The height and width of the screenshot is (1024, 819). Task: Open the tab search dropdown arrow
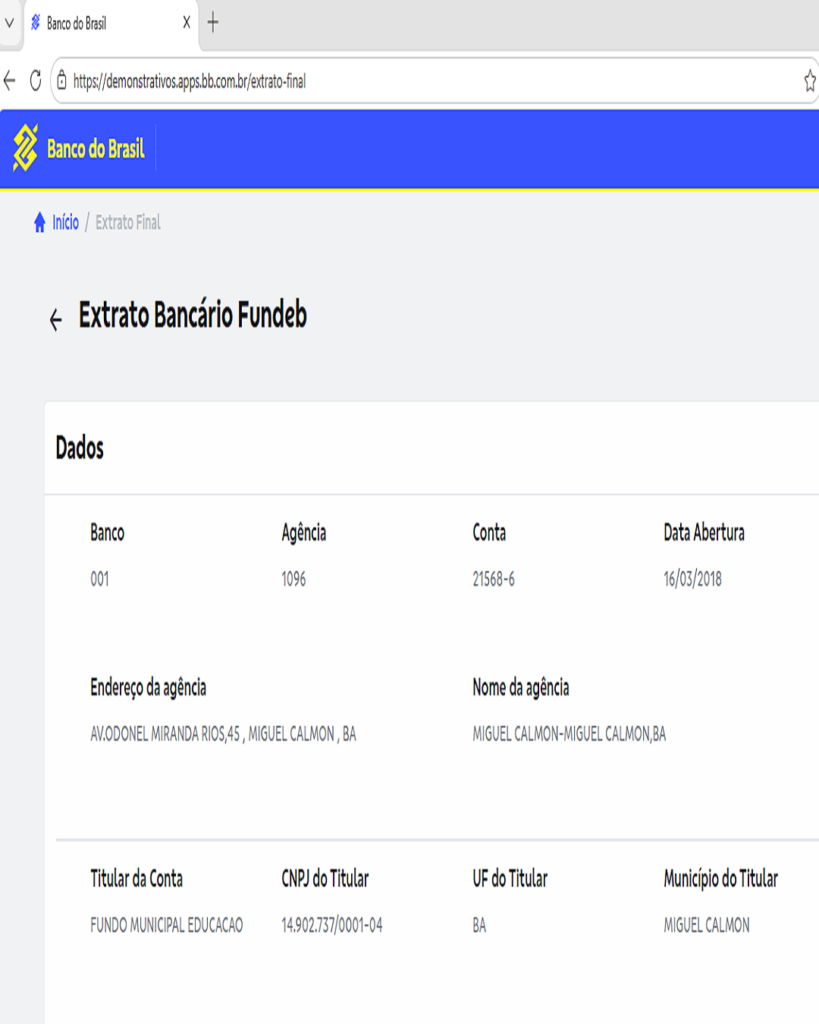pyautogui.click(x=9, y=22)
